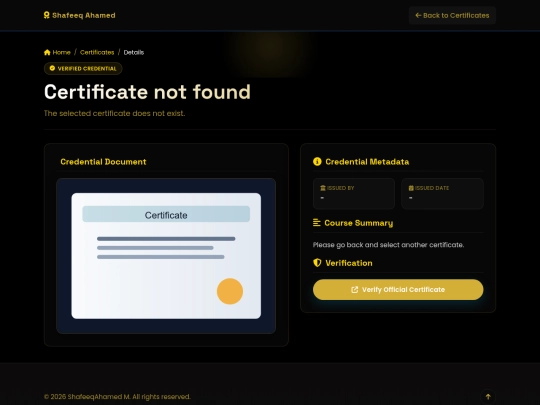Click the institution icon beside Issued By
The image size is (540, 405).
click(323, 188)
